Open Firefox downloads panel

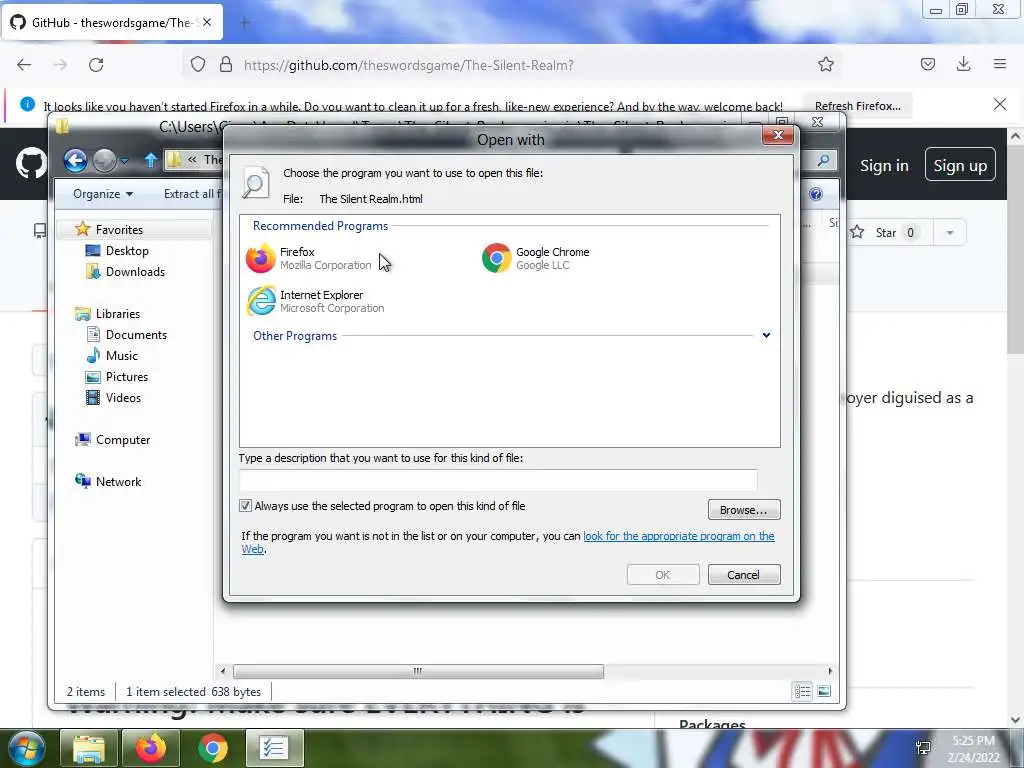pyautogui.click(x=963, y=64)
